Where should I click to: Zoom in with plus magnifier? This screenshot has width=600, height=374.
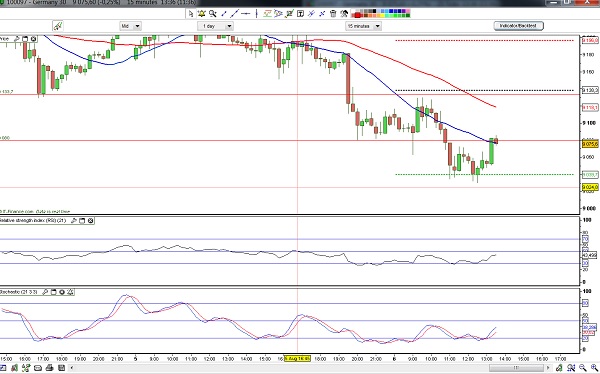595,368
